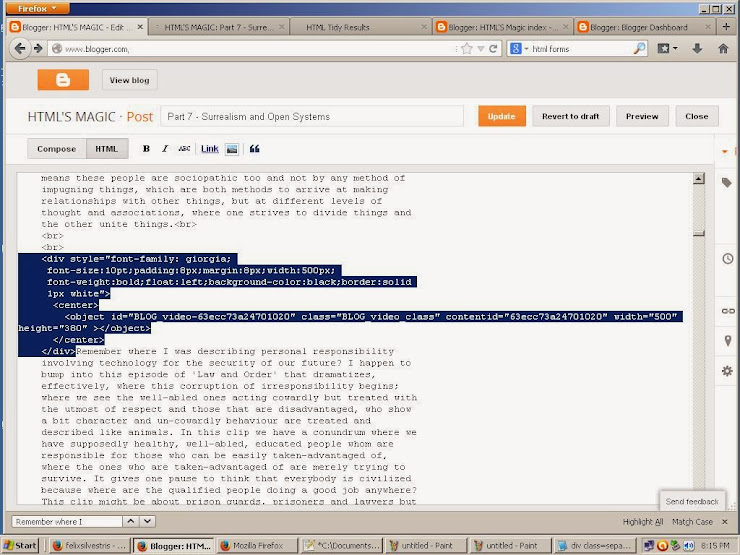Go back with the browser back arrow
The width and height of the screenshot is (740, 555).
(x=20, y=48)
